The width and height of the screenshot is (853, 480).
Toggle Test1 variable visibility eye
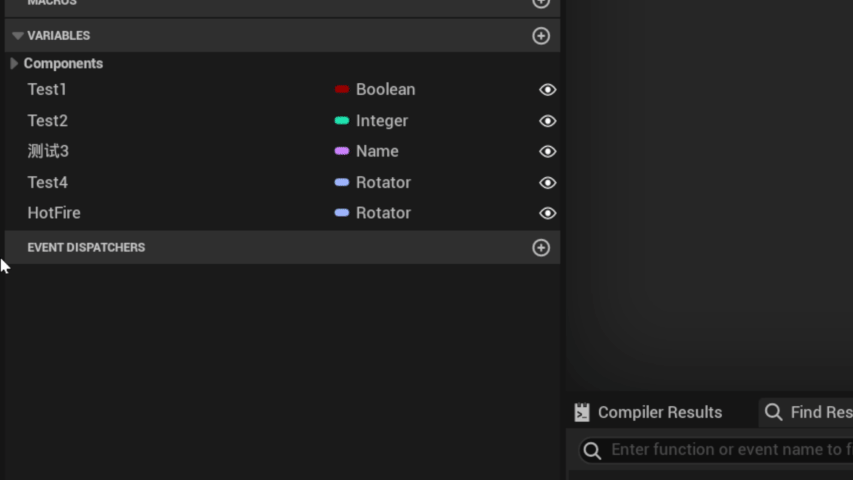(547, 90)
